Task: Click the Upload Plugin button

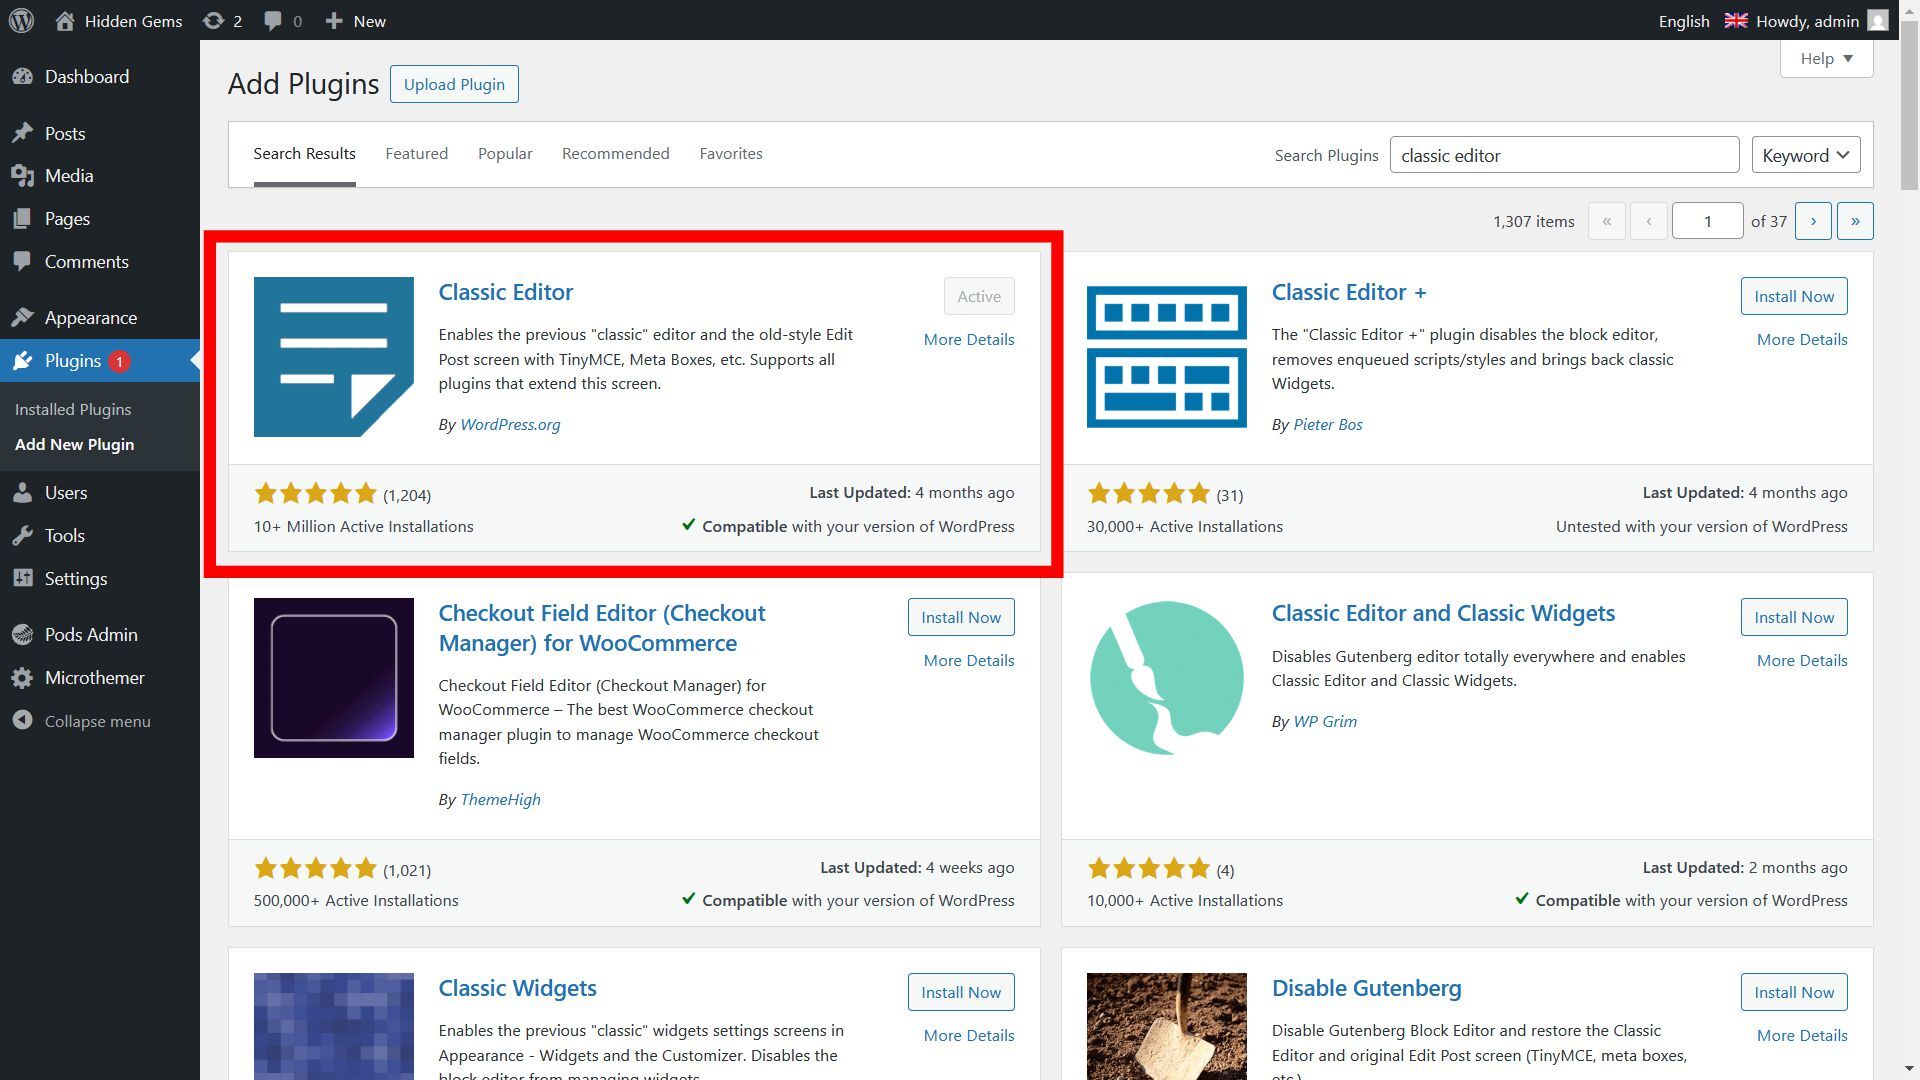Action: [x=454, y=84]
